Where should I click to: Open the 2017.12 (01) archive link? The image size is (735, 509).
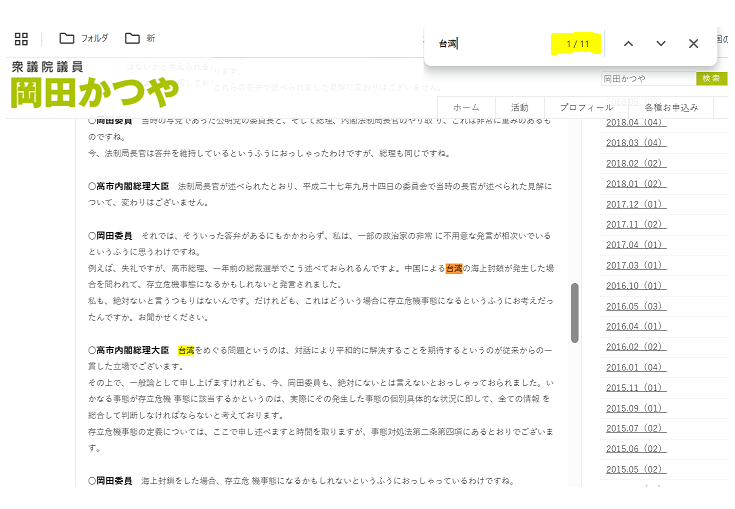(635, 204)
